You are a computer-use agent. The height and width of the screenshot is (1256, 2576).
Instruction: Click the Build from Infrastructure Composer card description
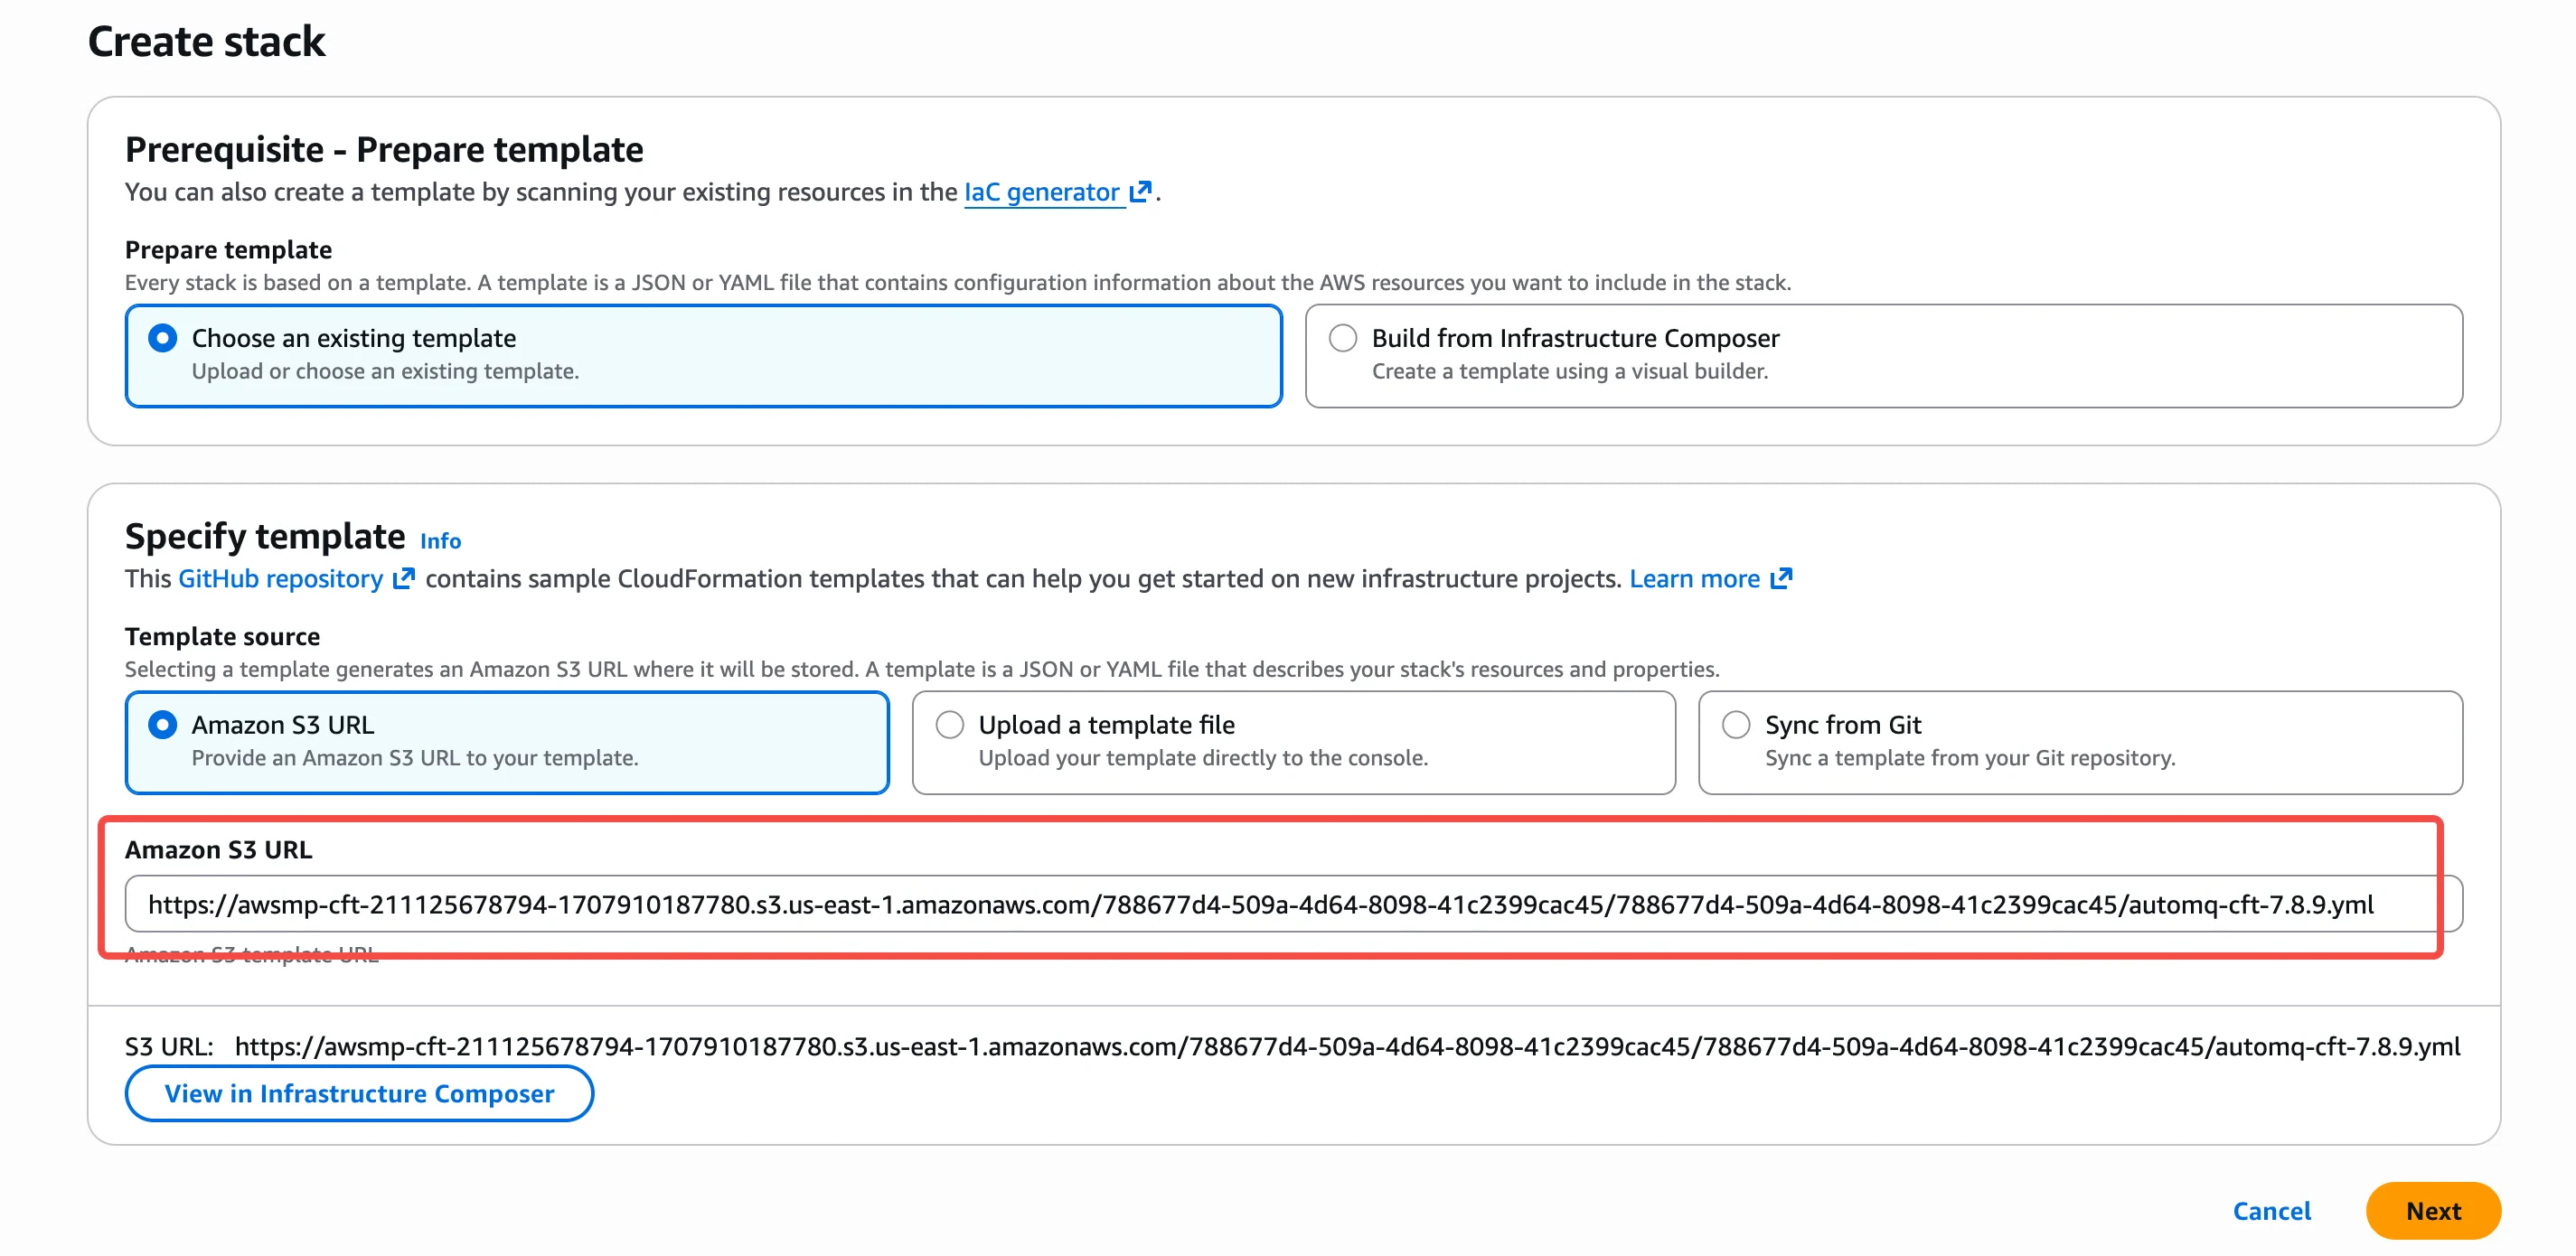[1569, 372]
